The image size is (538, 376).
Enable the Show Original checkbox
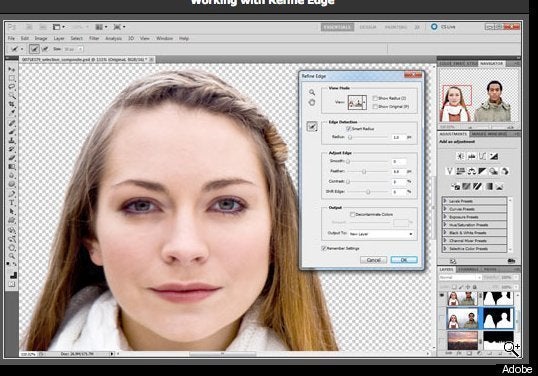click(x=375, y=107)
